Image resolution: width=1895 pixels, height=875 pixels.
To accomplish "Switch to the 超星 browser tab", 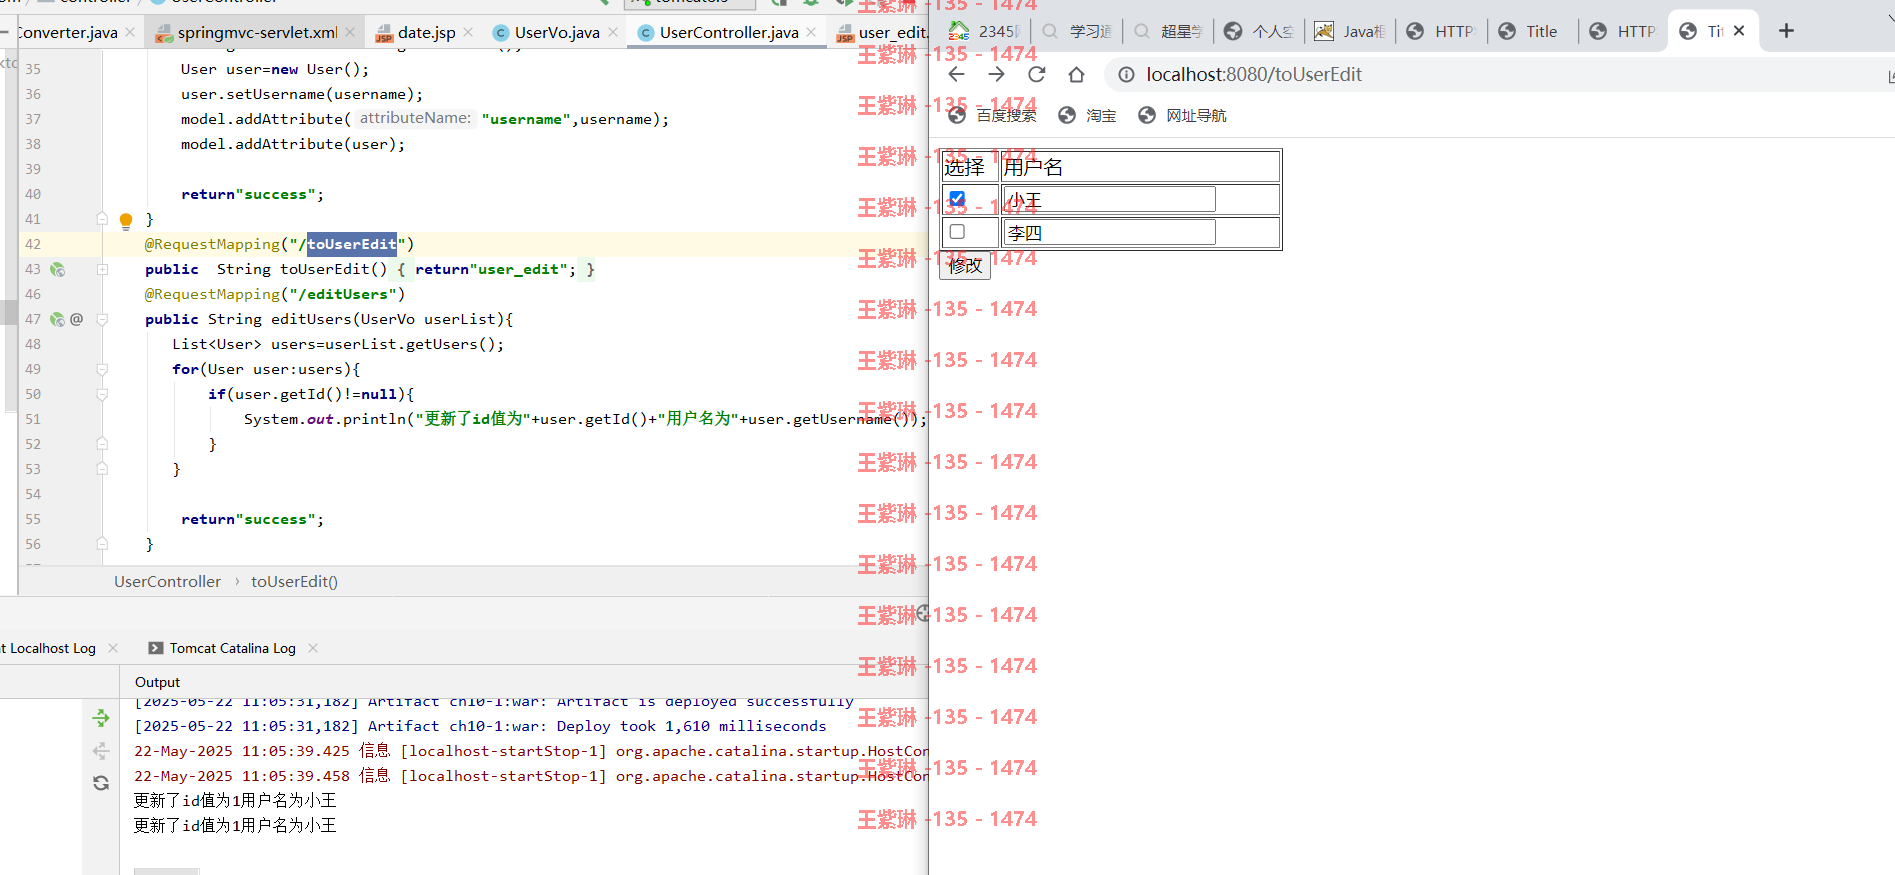I will [1169, 31].
